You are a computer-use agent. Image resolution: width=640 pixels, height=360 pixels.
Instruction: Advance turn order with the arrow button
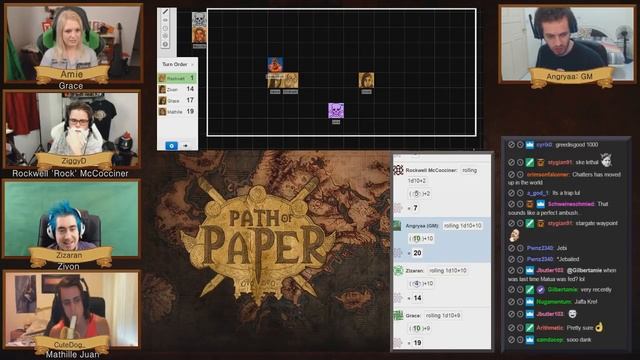[x=185, y=145]
